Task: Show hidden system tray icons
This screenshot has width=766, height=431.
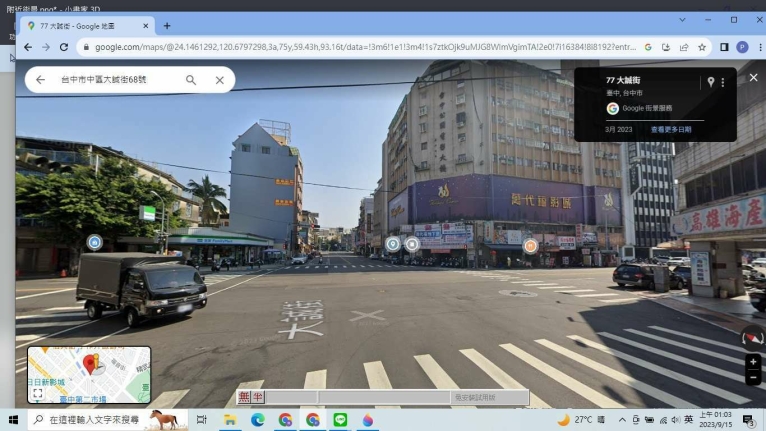Action: point(622,420)
